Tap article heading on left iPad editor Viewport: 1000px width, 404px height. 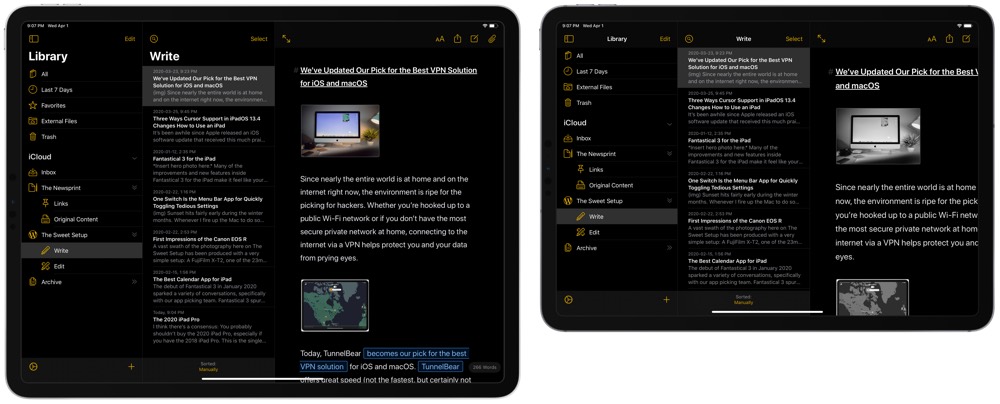(388, 77)
